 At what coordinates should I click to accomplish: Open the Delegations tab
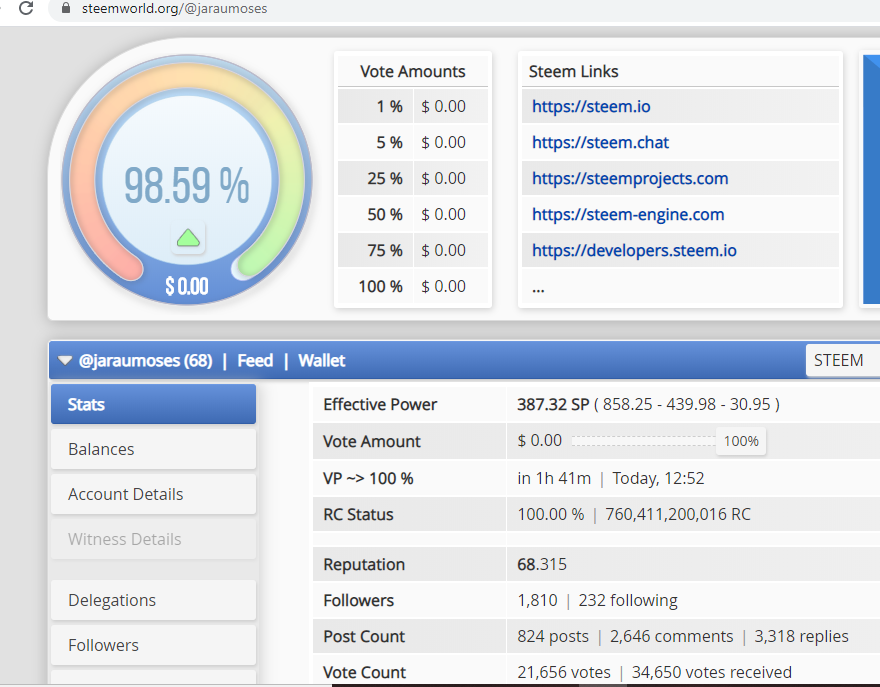tap(153, 600)
